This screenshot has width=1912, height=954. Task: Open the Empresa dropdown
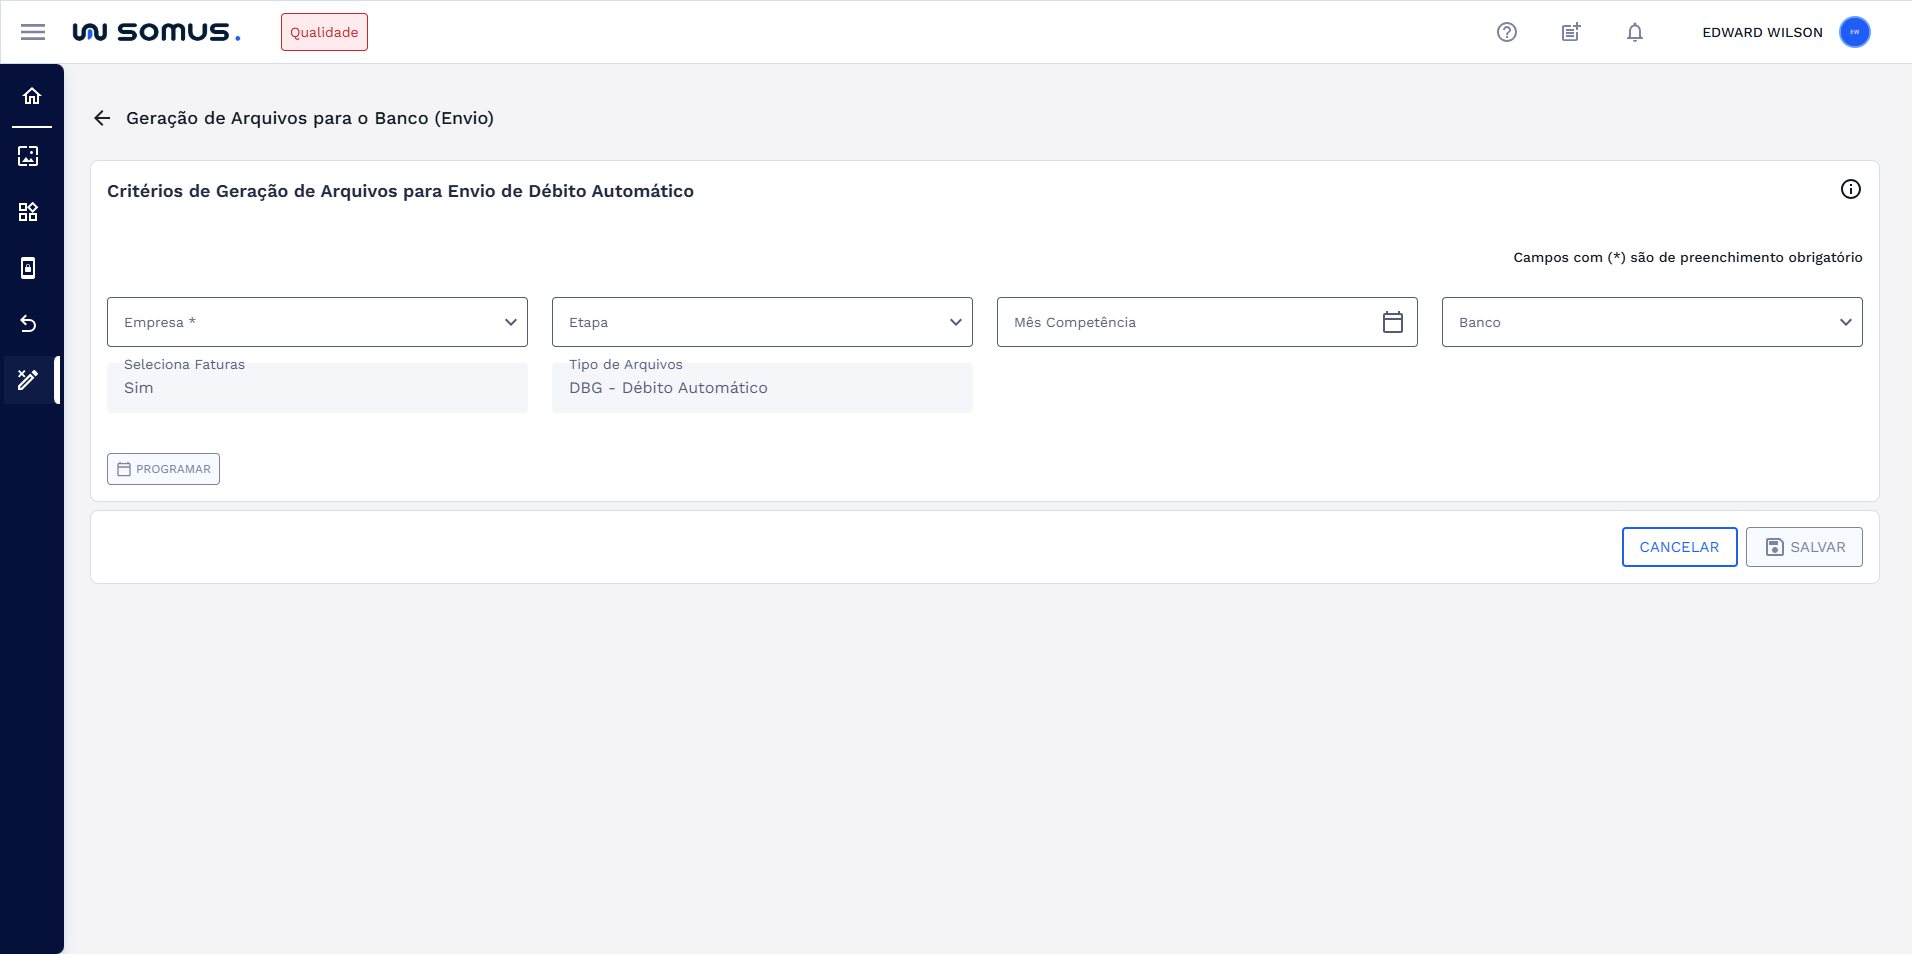point(509,321)
